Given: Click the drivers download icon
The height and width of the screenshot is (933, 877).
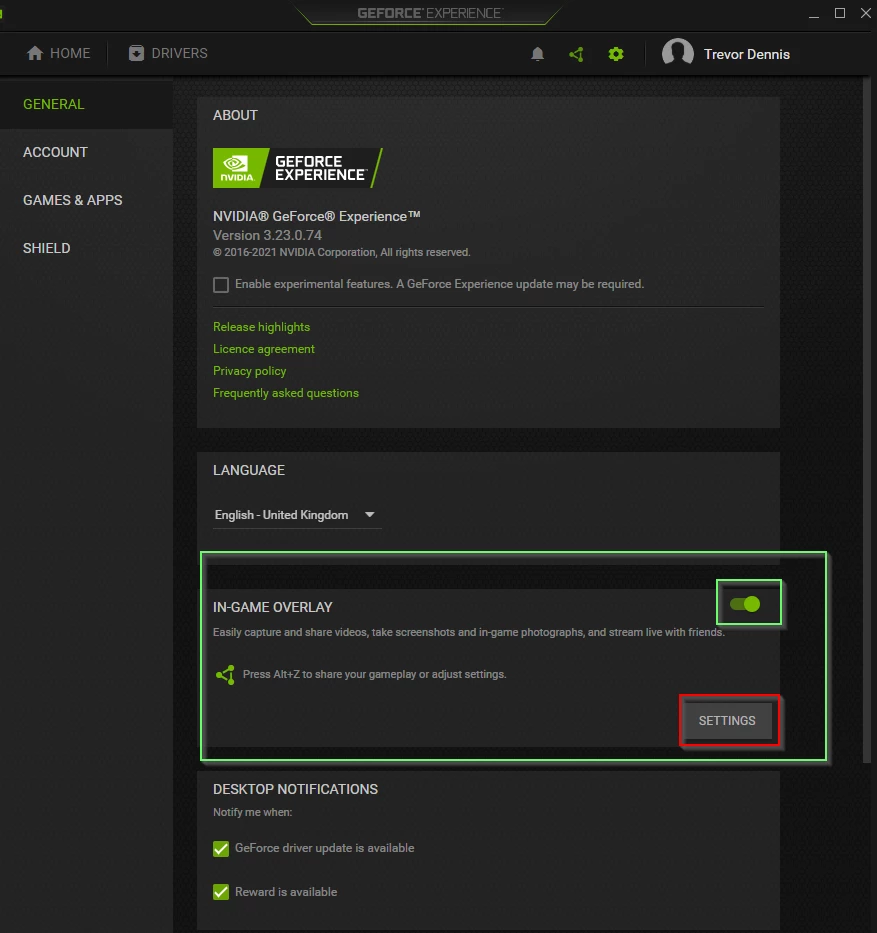Looking at the screenshot, I should (136, 53).
